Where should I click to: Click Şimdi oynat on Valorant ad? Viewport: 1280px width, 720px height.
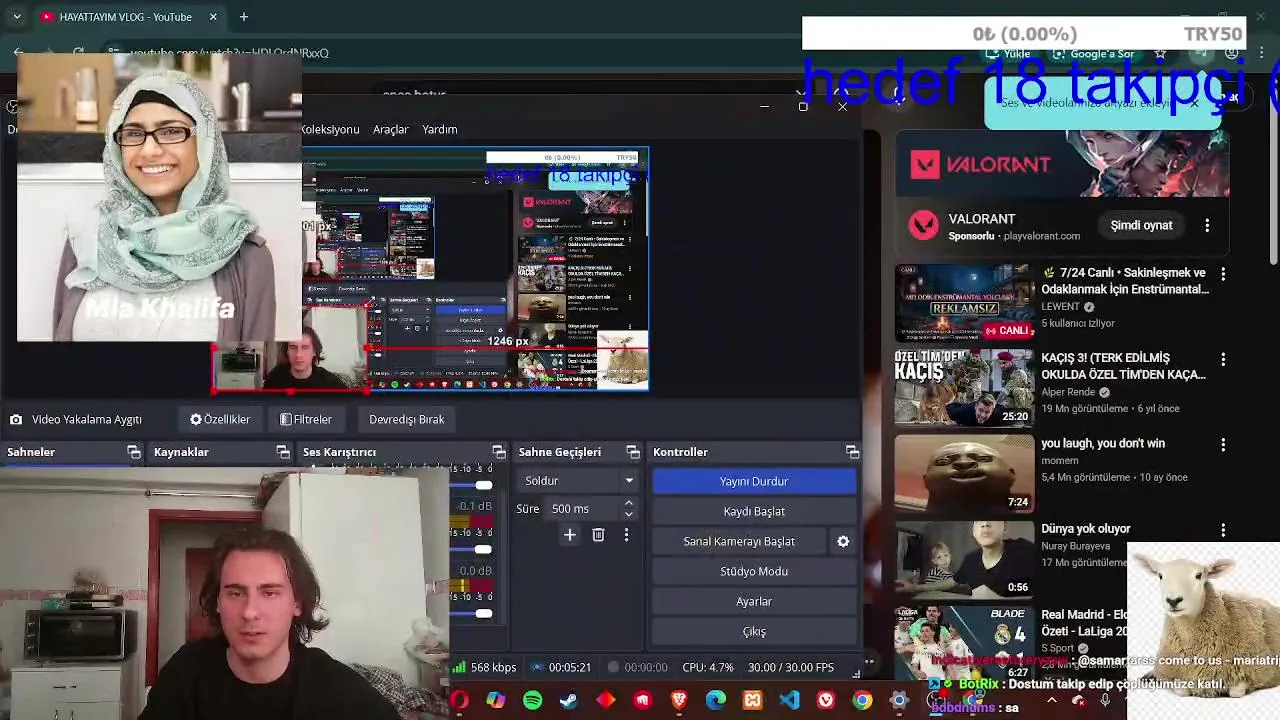(1141, 225)
